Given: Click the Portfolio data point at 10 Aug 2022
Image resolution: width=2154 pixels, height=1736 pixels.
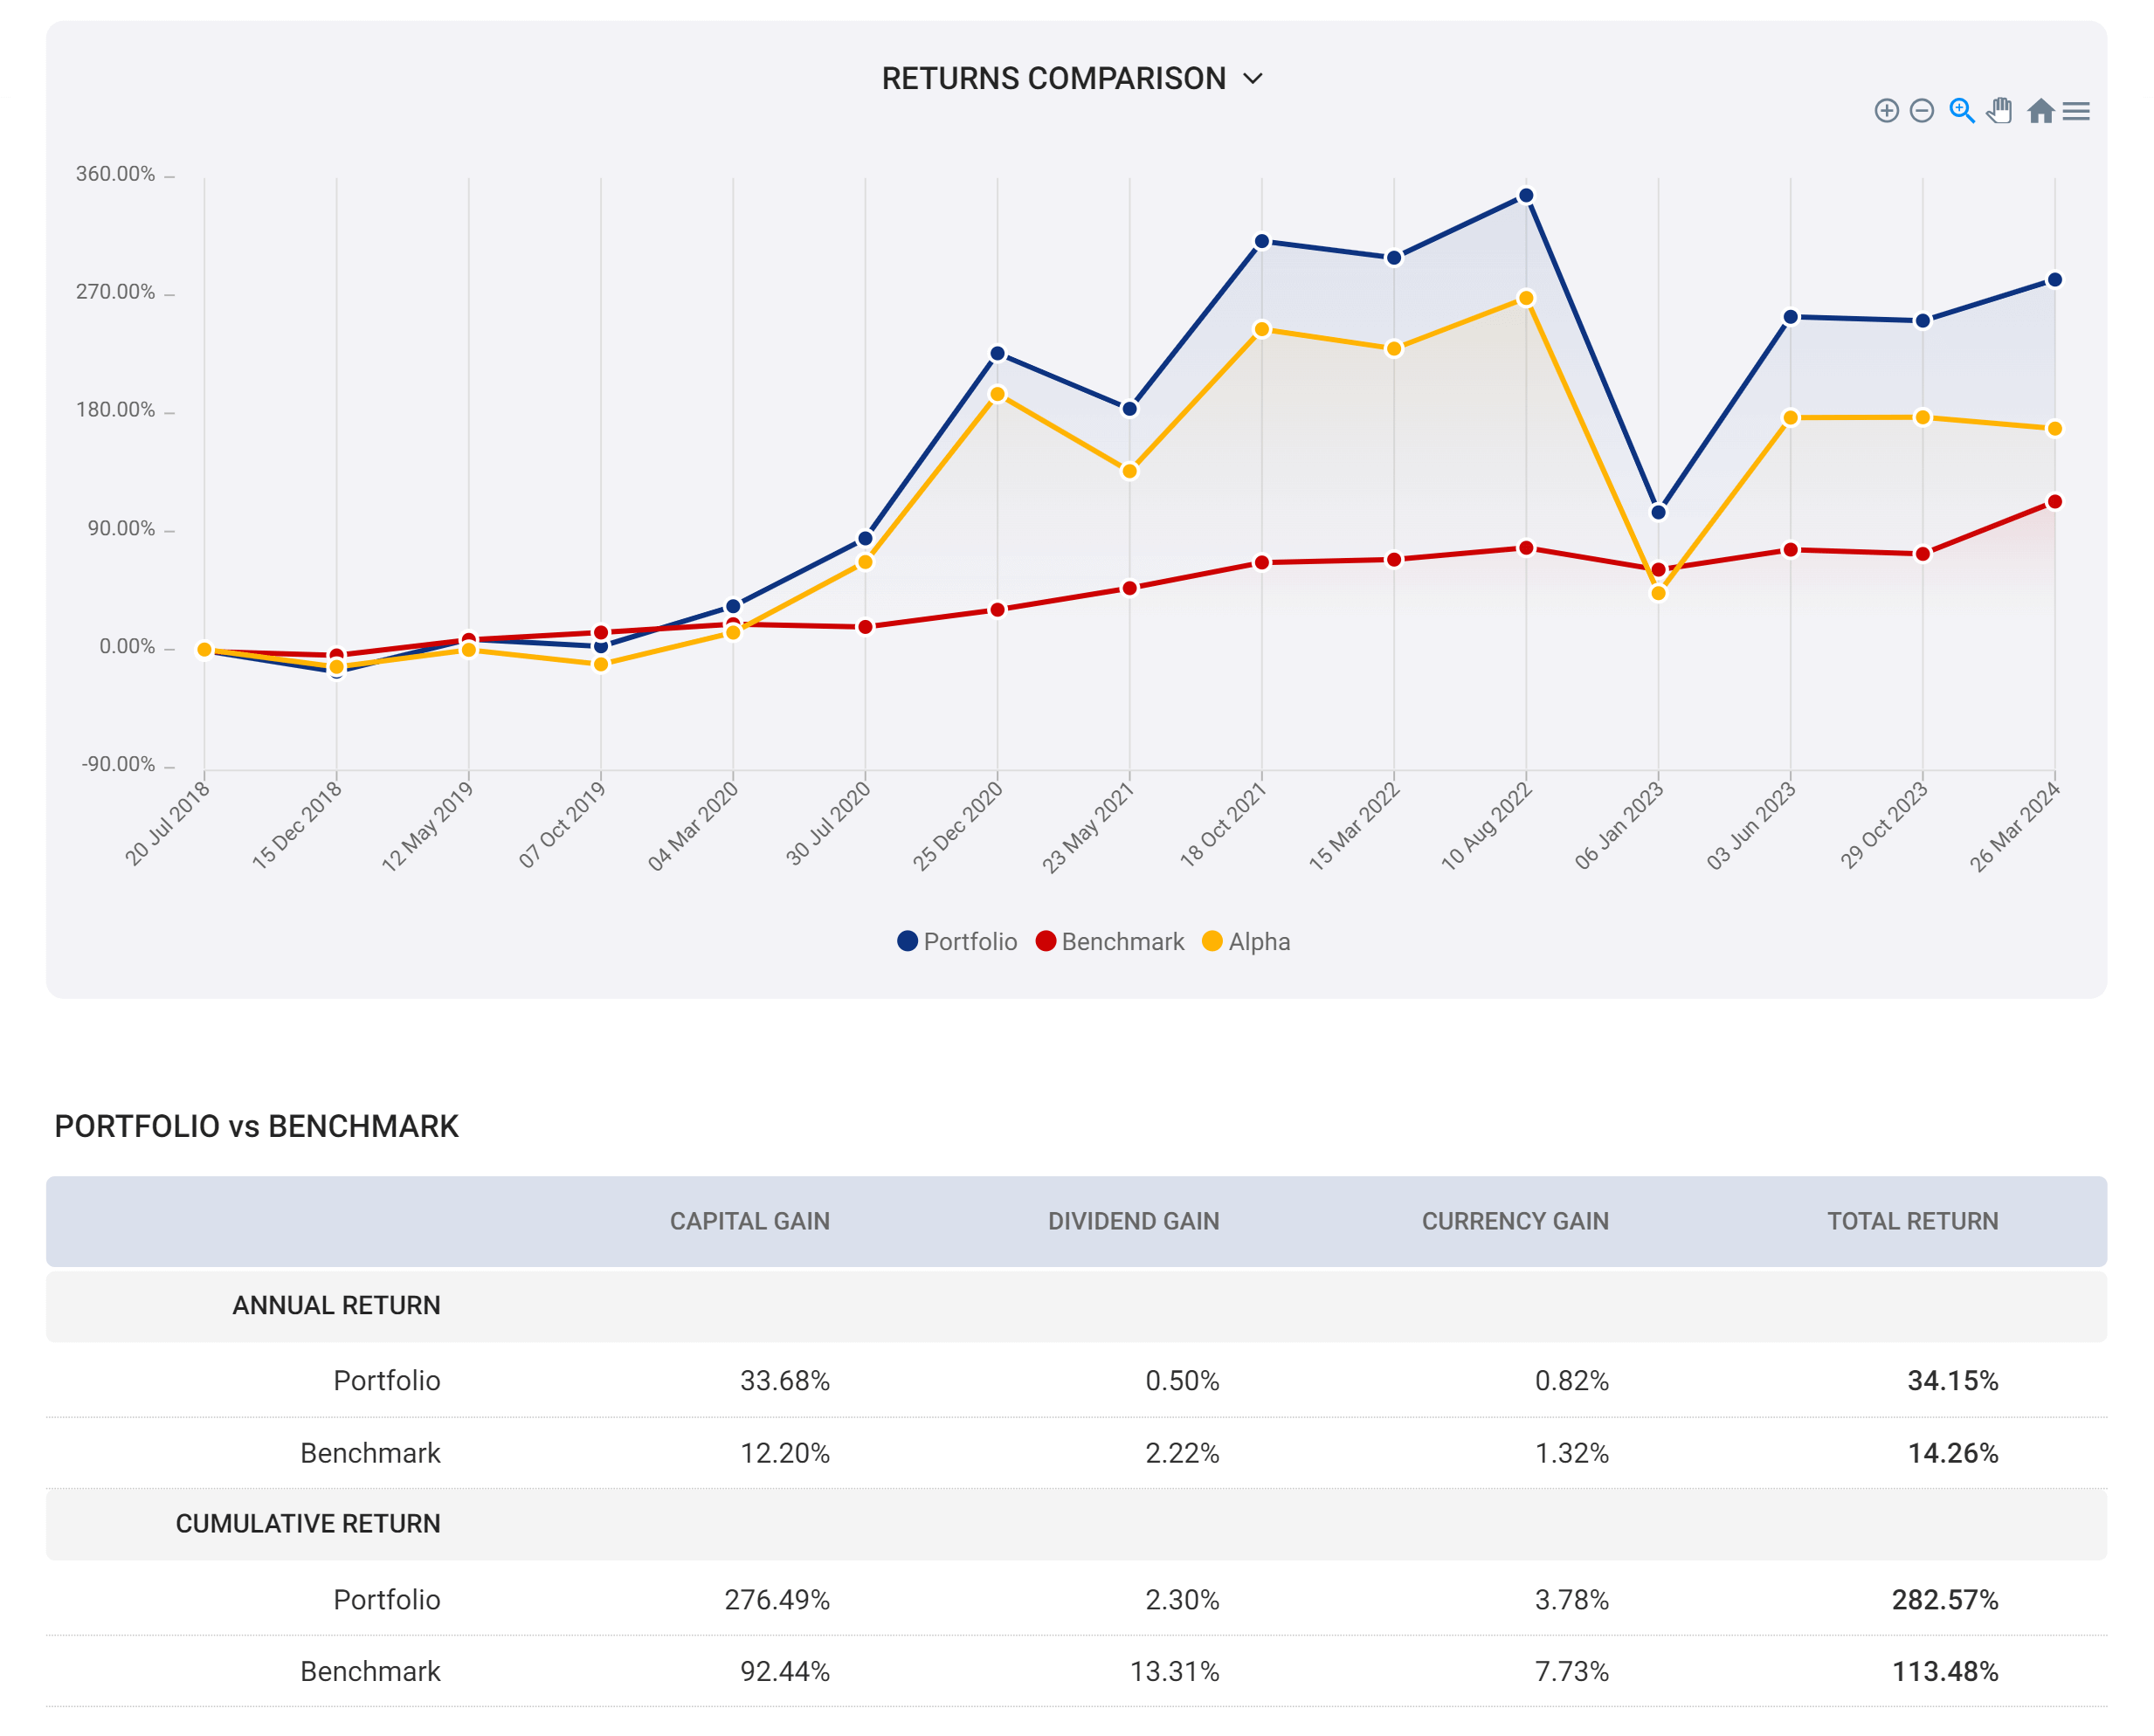Looking at the screenshot, I should click(1525, 196).
